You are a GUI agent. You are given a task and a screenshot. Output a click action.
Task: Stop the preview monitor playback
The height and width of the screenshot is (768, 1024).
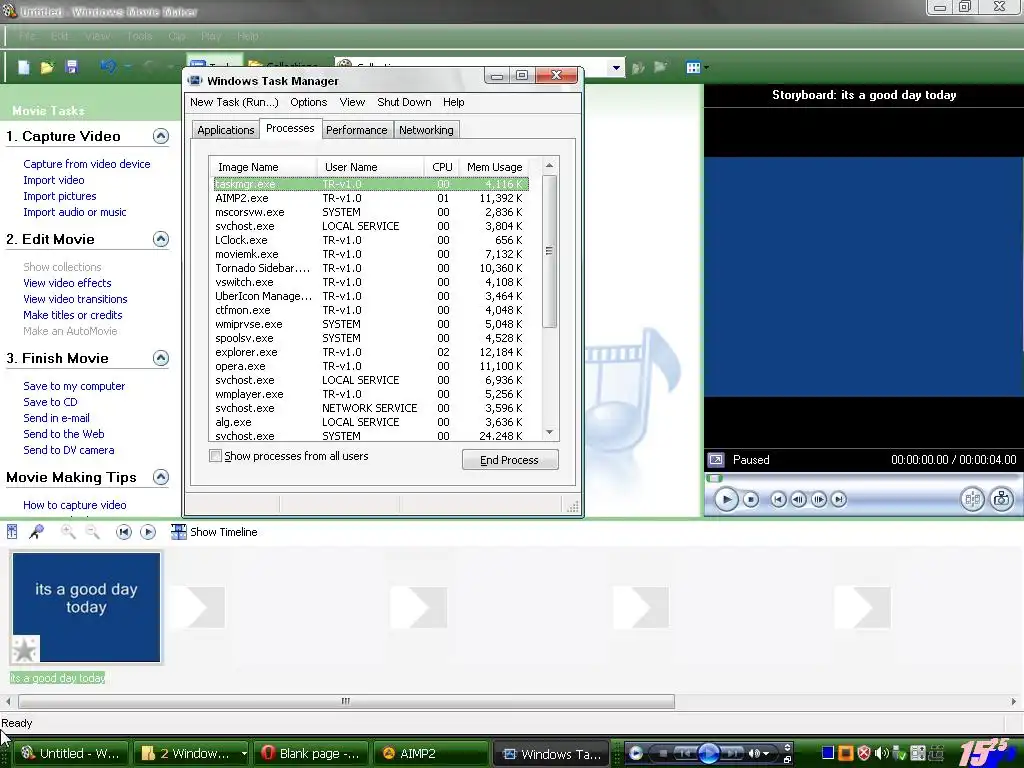[751, 500]
